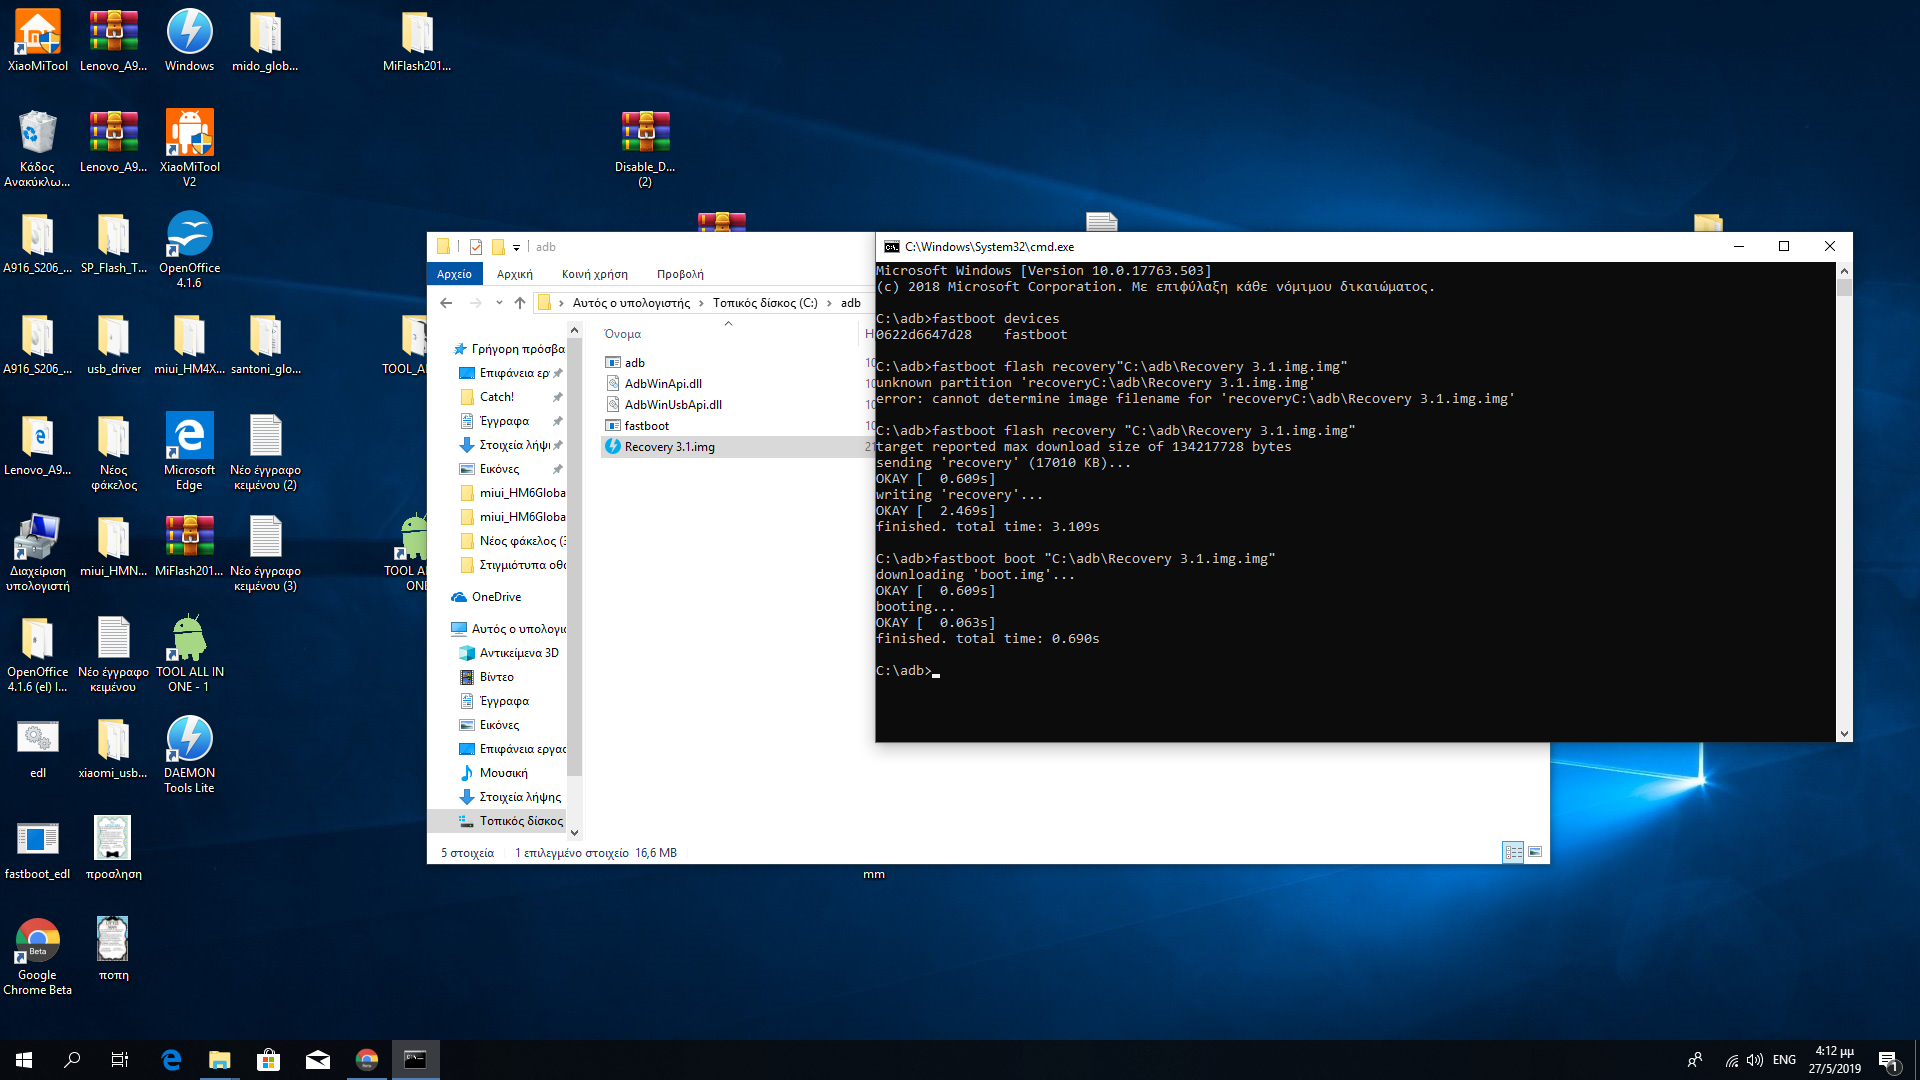
Task: Expand the quick access toolbar customize dropdown
Action: click(516, 247)
